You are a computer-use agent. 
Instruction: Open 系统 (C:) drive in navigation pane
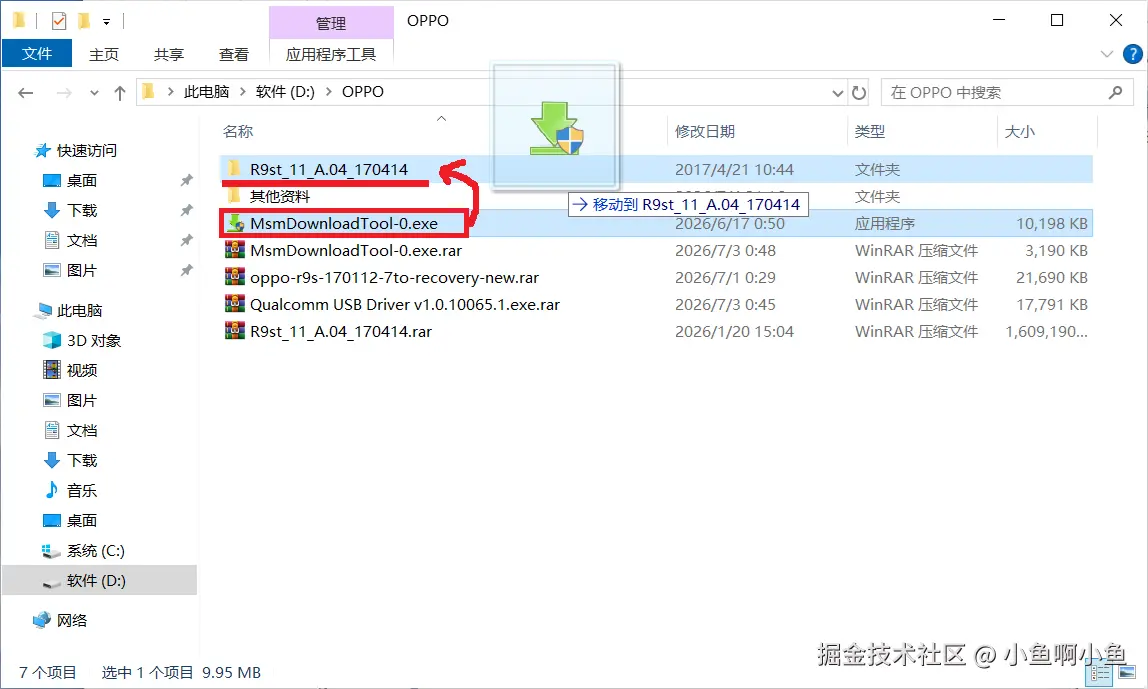click(x=96, y=551)
